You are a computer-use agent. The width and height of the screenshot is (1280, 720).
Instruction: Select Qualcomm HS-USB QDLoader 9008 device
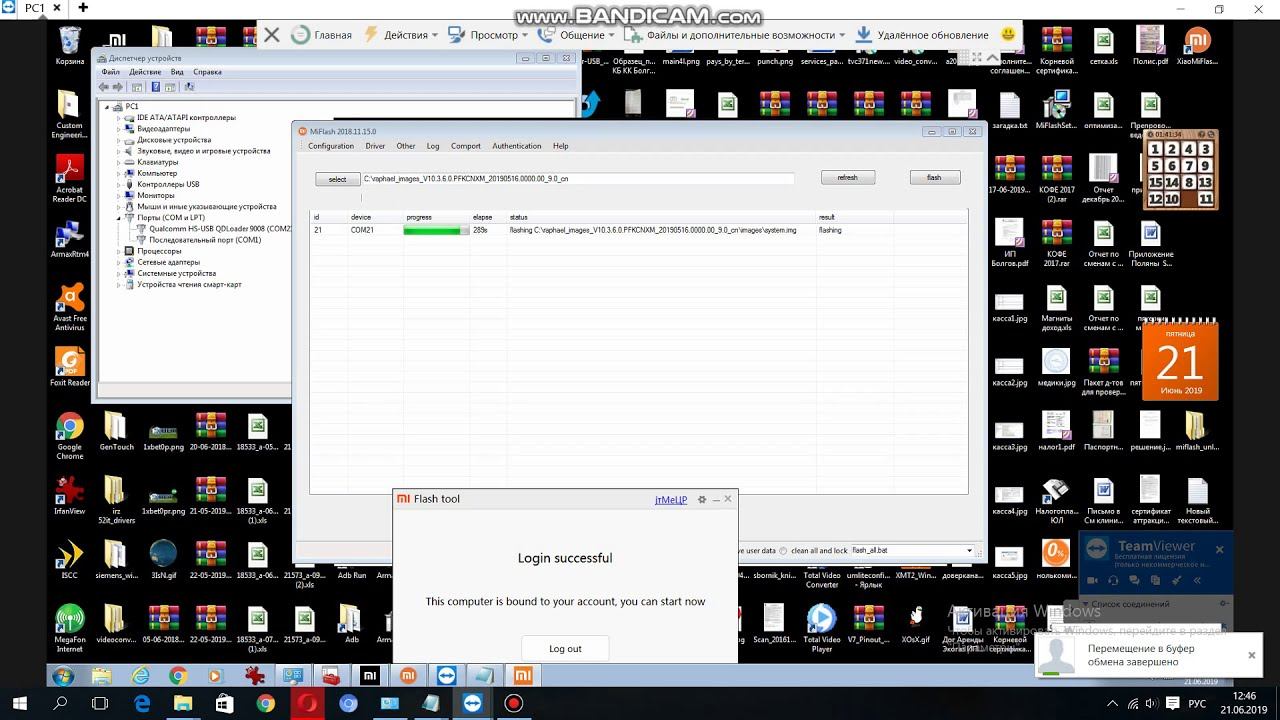click(219, 228)
